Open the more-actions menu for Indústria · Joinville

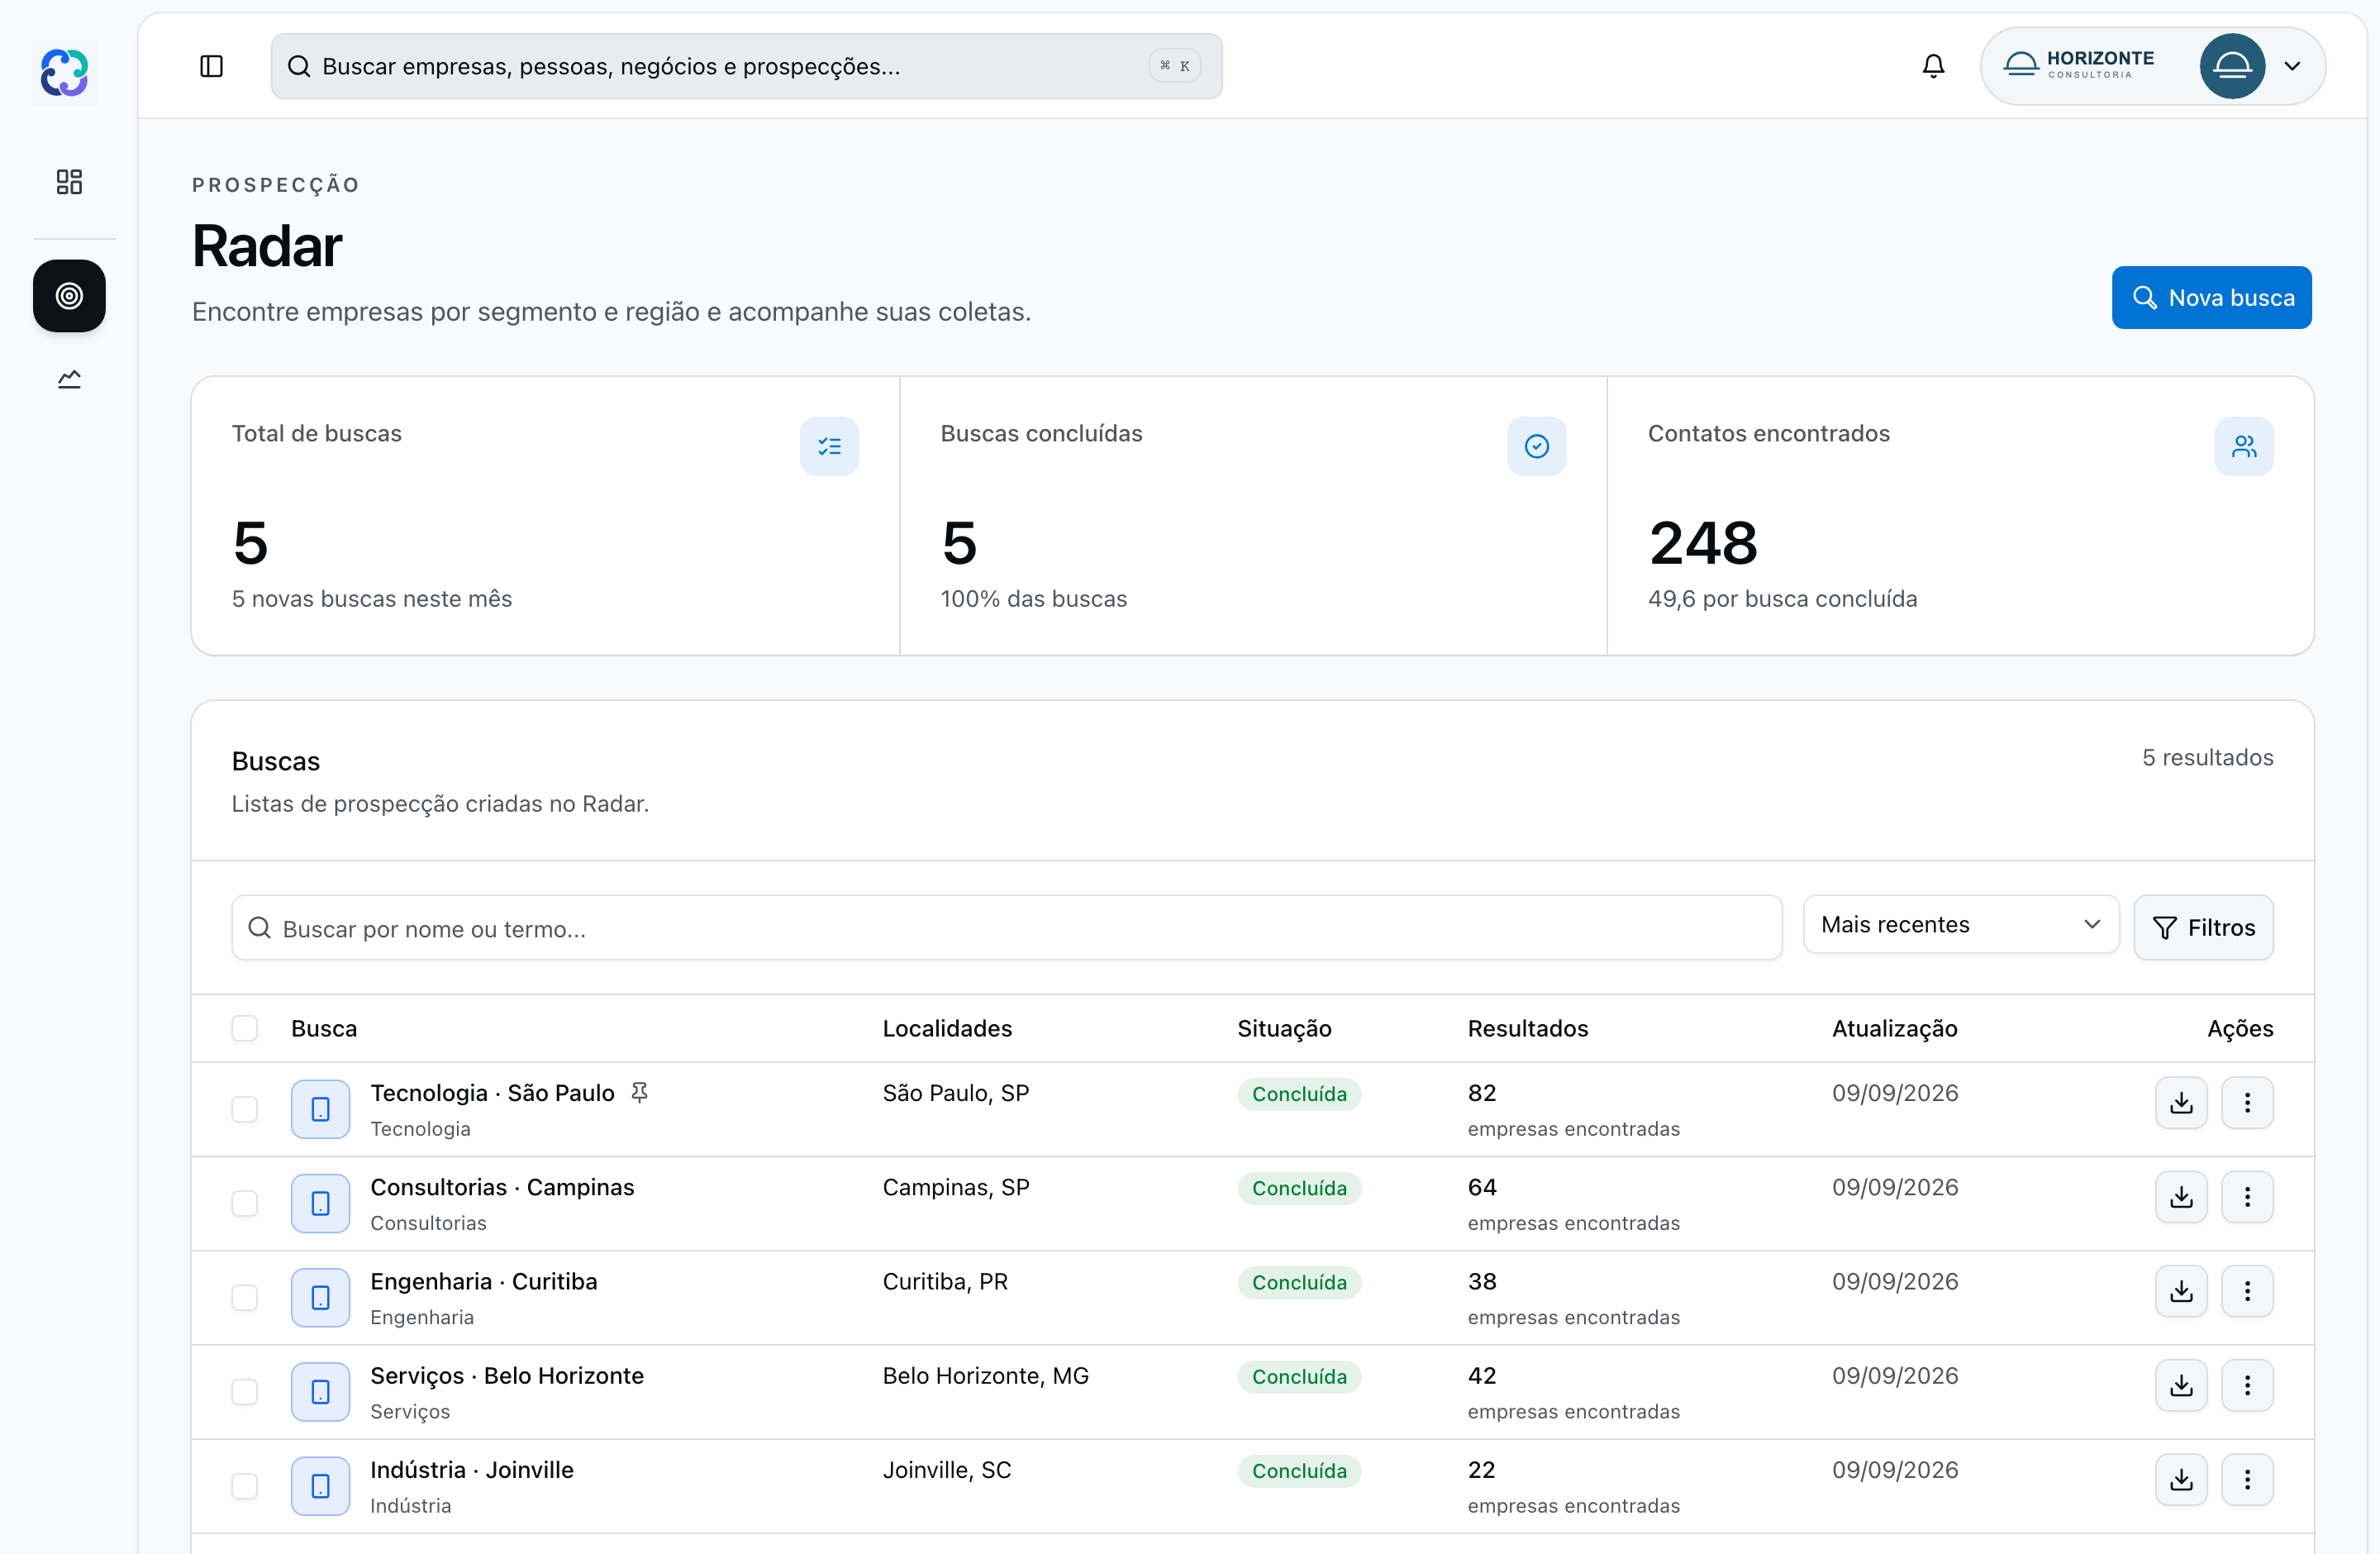2247,1479
